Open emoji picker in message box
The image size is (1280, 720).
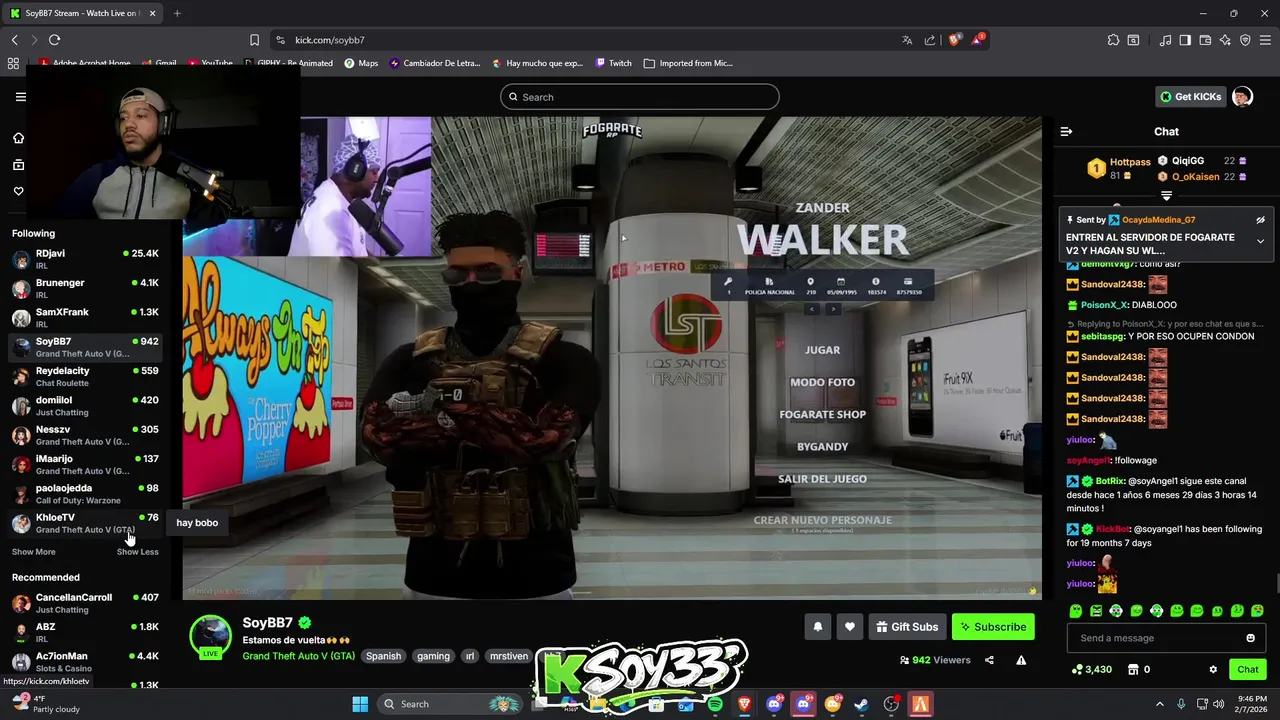point(1250,638)
